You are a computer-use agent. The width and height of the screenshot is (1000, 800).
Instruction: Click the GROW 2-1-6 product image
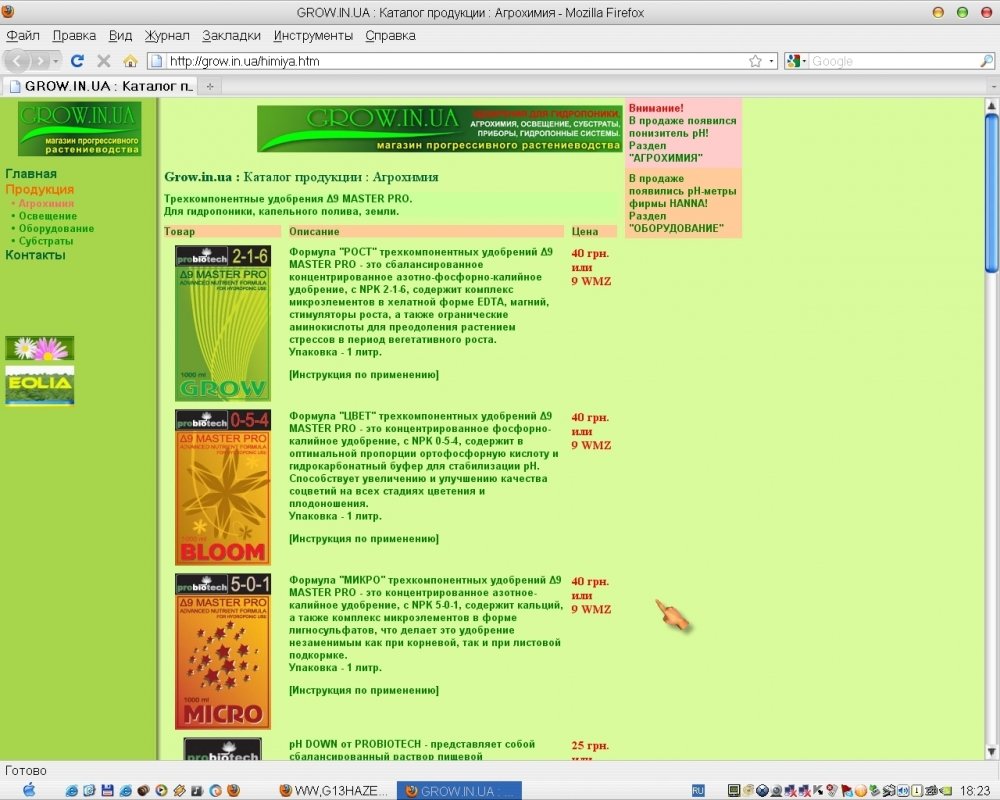click(223, 323)
